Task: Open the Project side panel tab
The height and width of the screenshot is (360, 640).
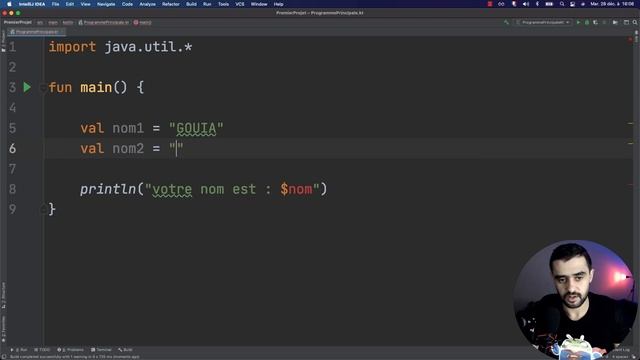Action: click(3, 41)
